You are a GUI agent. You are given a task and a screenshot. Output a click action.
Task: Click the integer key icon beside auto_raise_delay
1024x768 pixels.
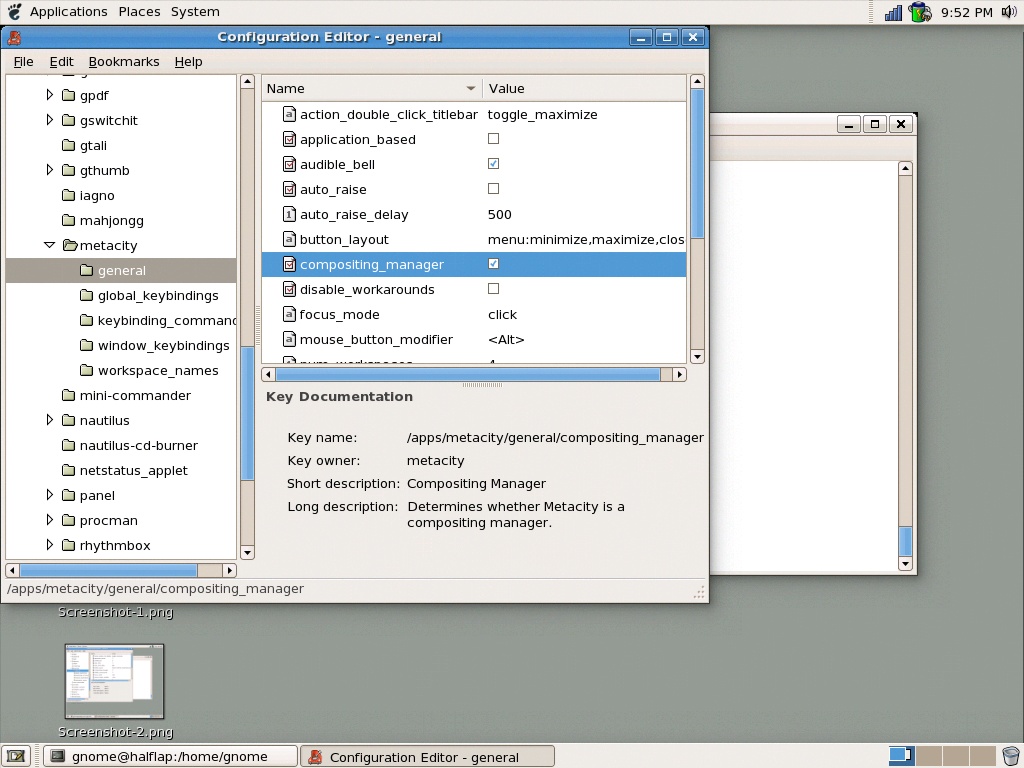click(289, 214)
